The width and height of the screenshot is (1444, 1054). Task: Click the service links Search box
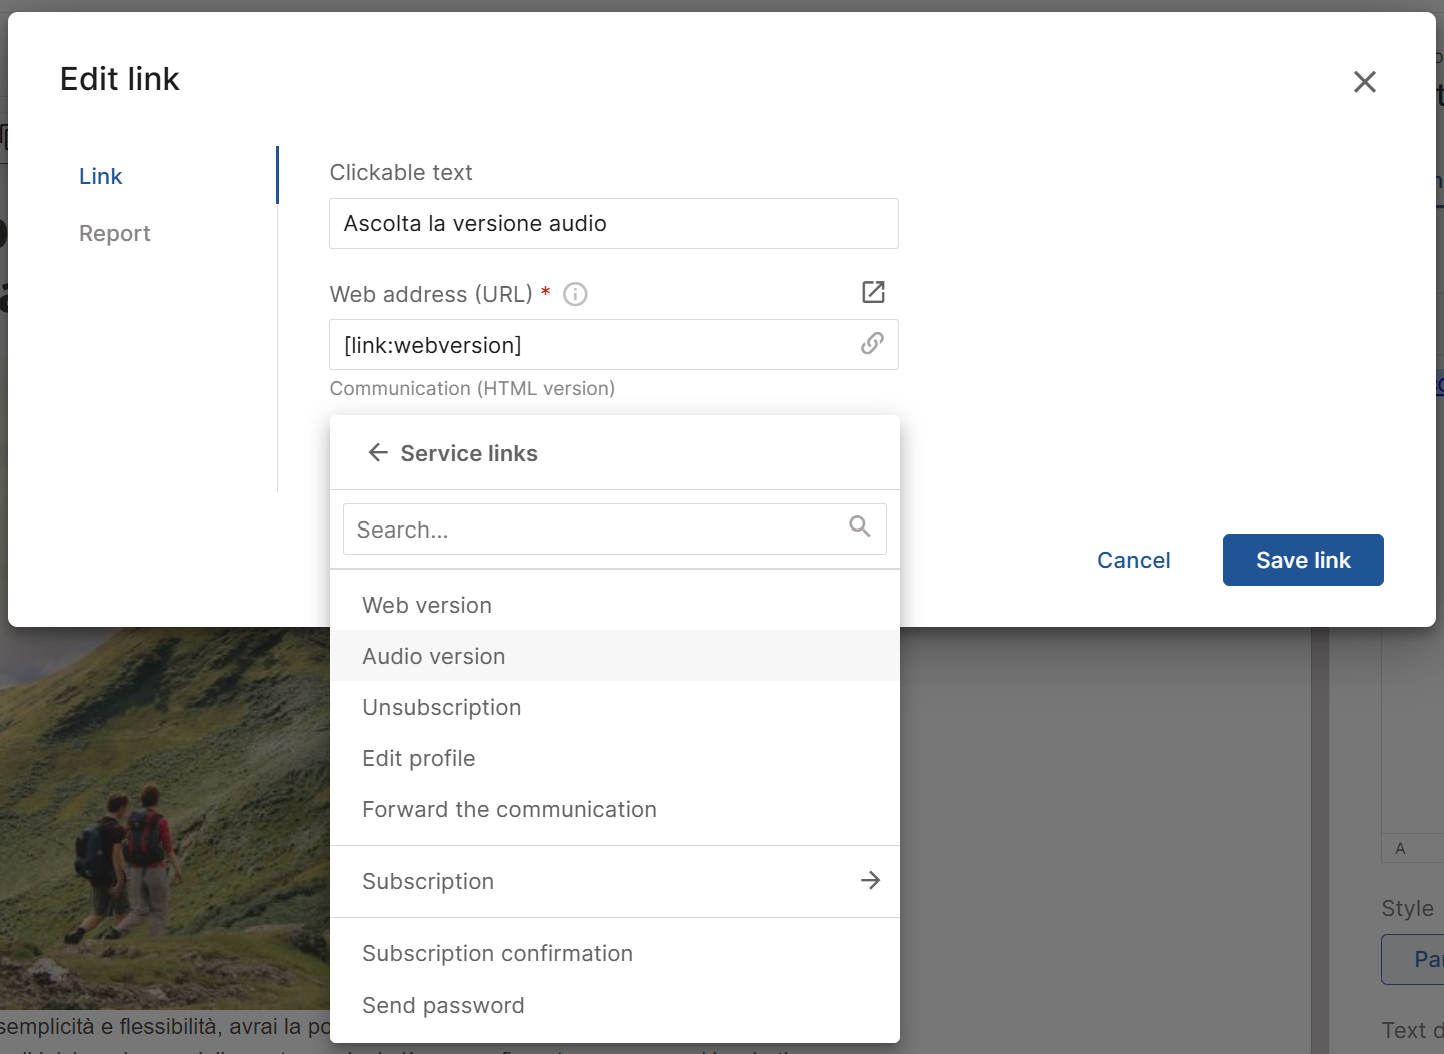(x=595, y=529)
